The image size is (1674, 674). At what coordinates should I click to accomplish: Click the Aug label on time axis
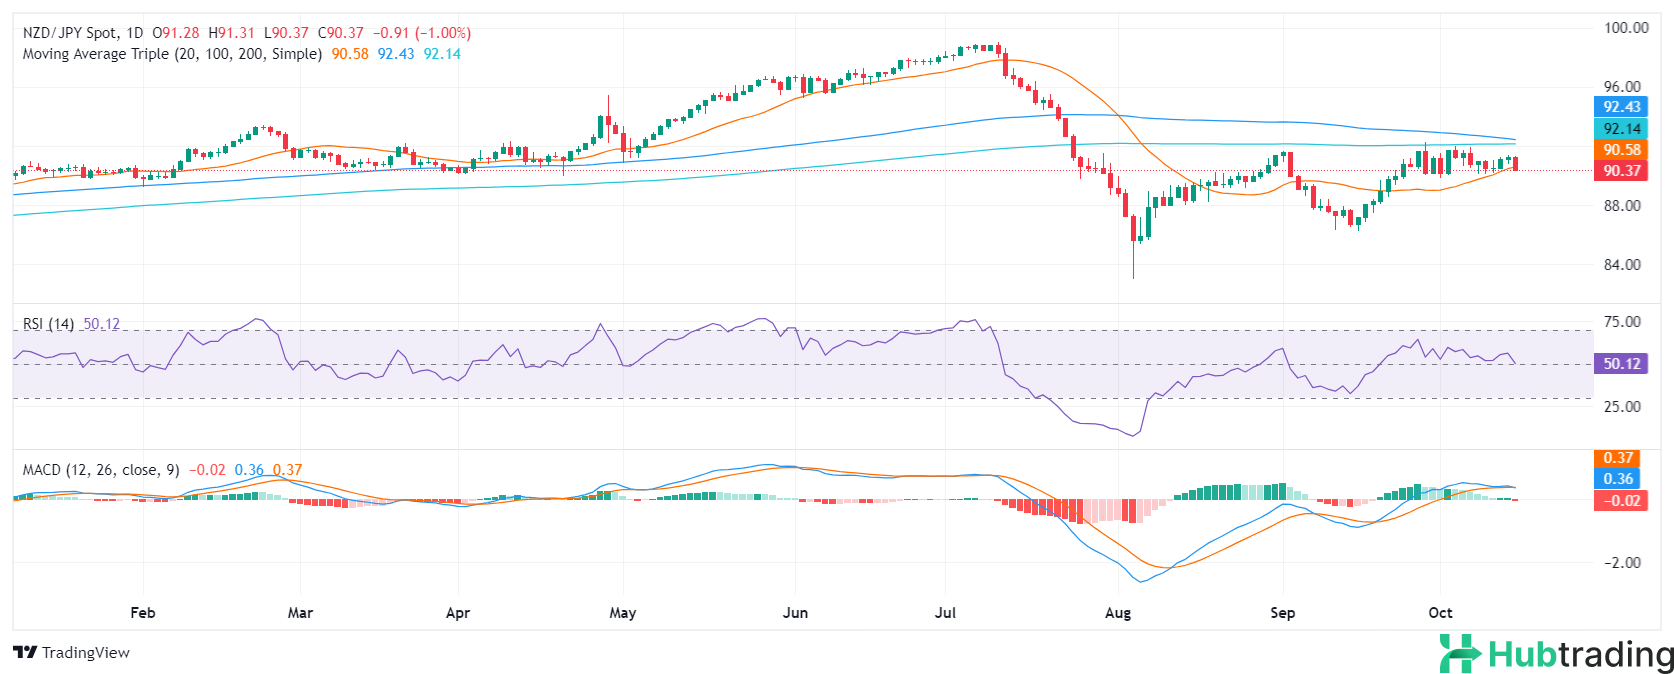point(1118,613)
